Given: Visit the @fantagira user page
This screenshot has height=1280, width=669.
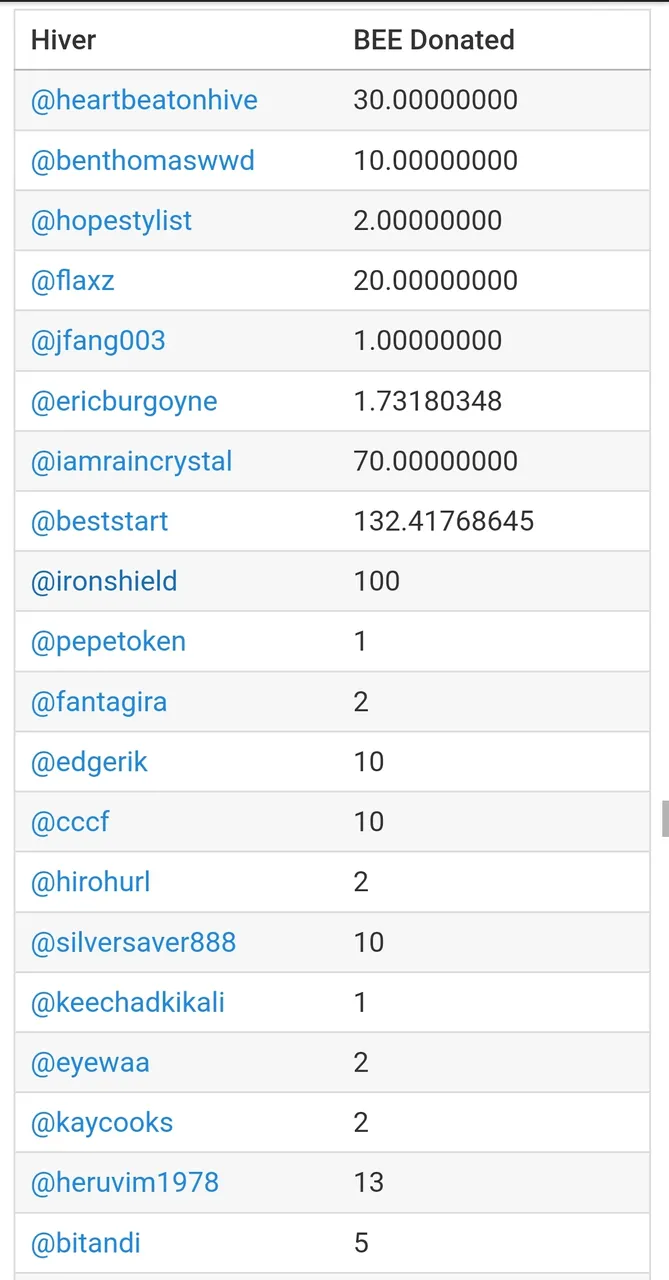Looking at the screenshot, I should (x=99, y=702).
